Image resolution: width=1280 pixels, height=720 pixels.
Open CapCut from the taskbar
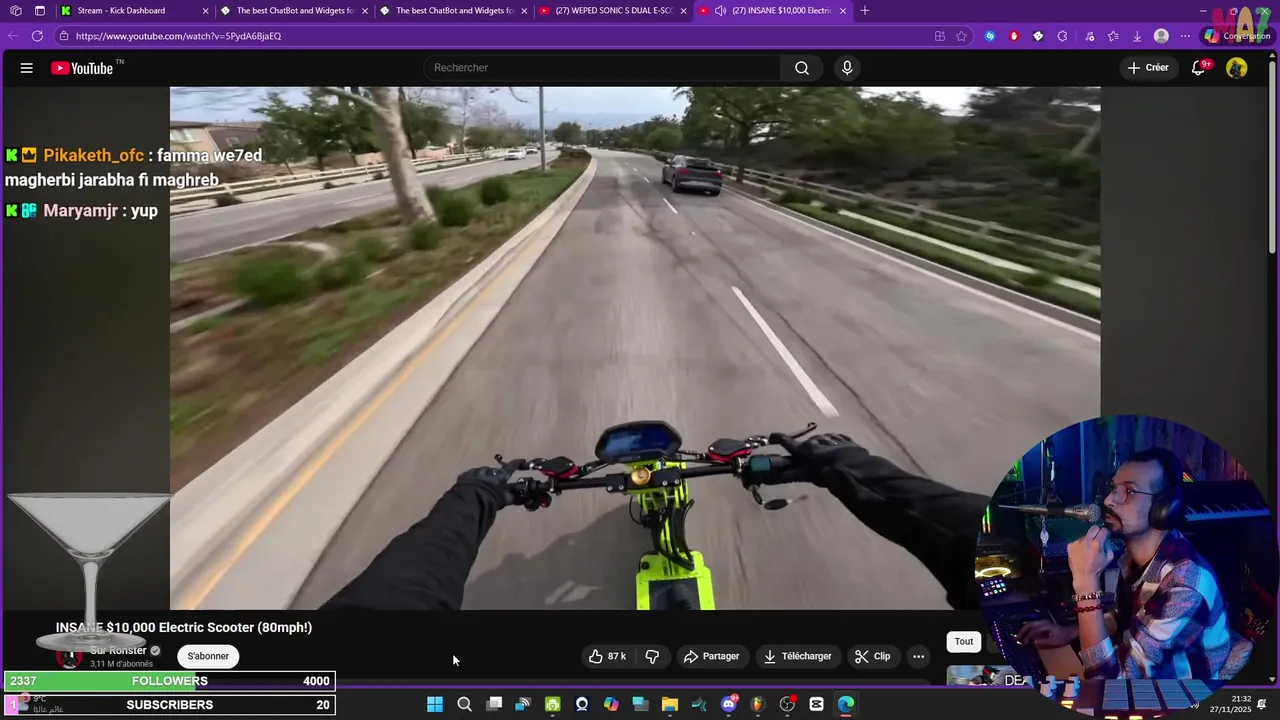point(817,704)
